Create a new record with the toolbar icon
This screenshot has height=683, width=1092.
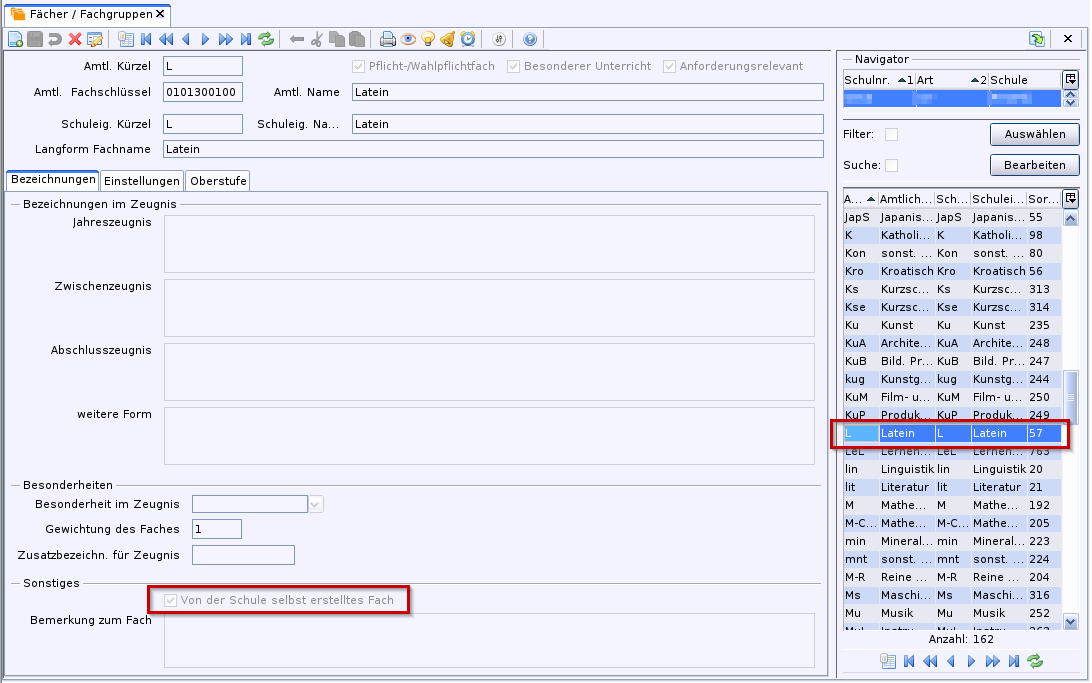tap(15, 39)
